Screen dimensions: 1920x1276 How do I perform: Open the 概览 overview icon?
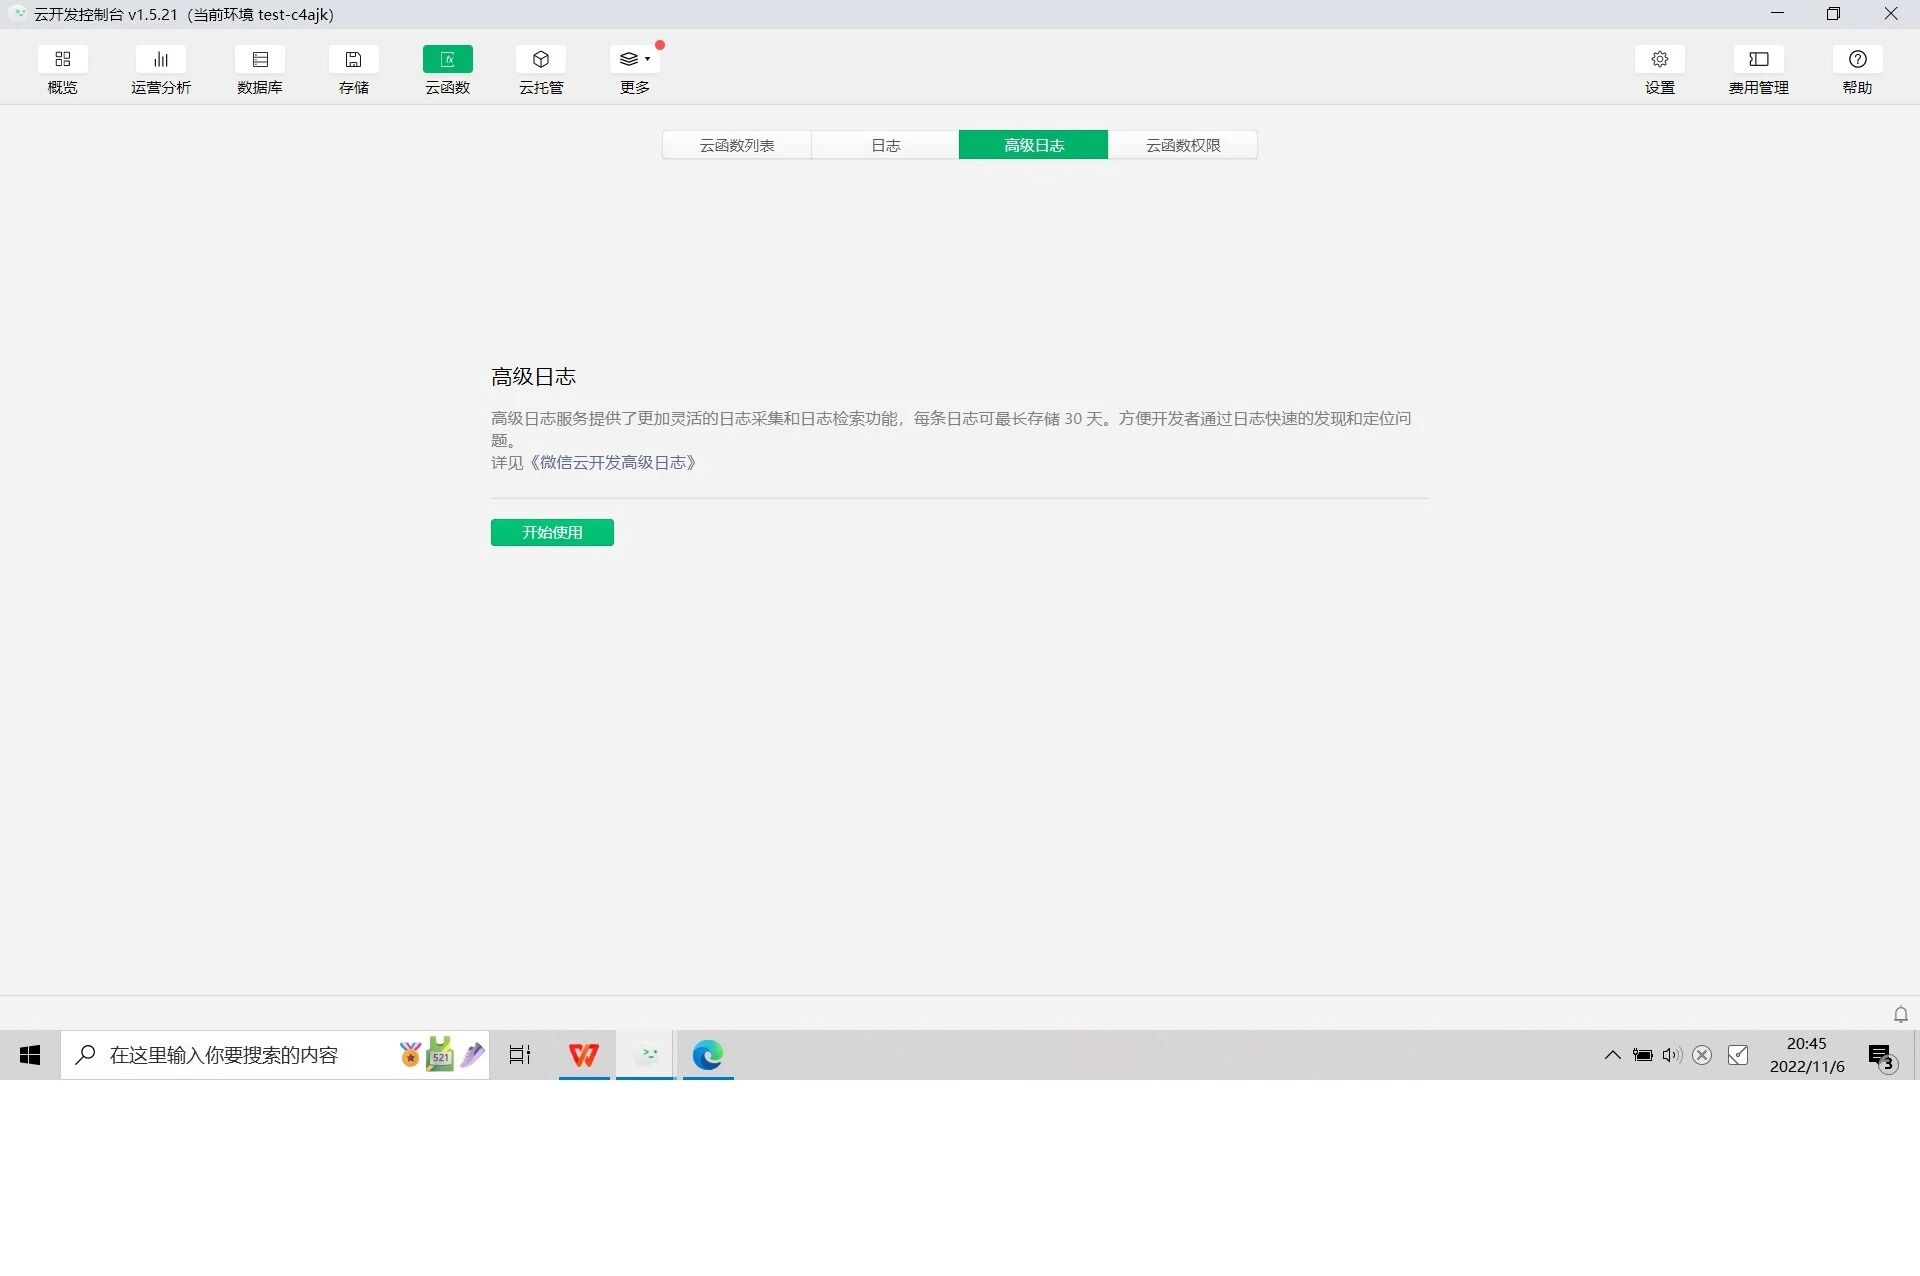pos(62,59)
